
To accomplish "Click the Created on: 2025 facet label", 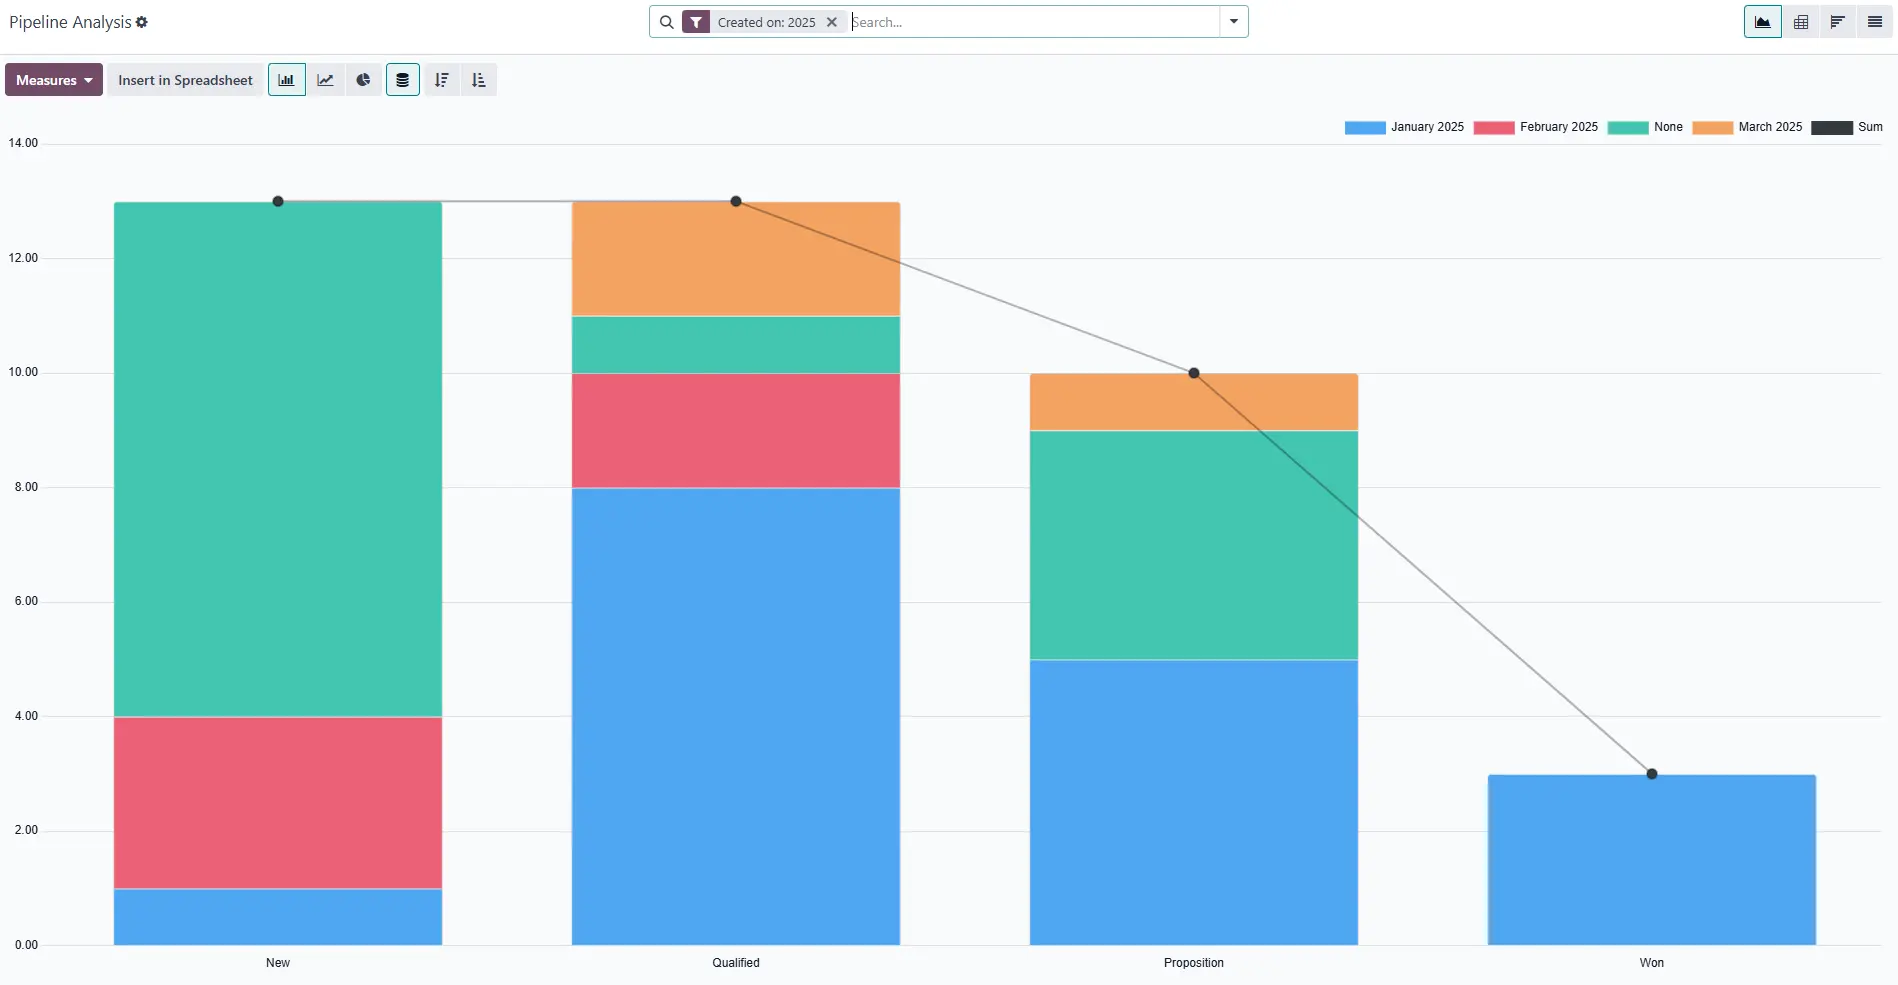I will 766,22.
